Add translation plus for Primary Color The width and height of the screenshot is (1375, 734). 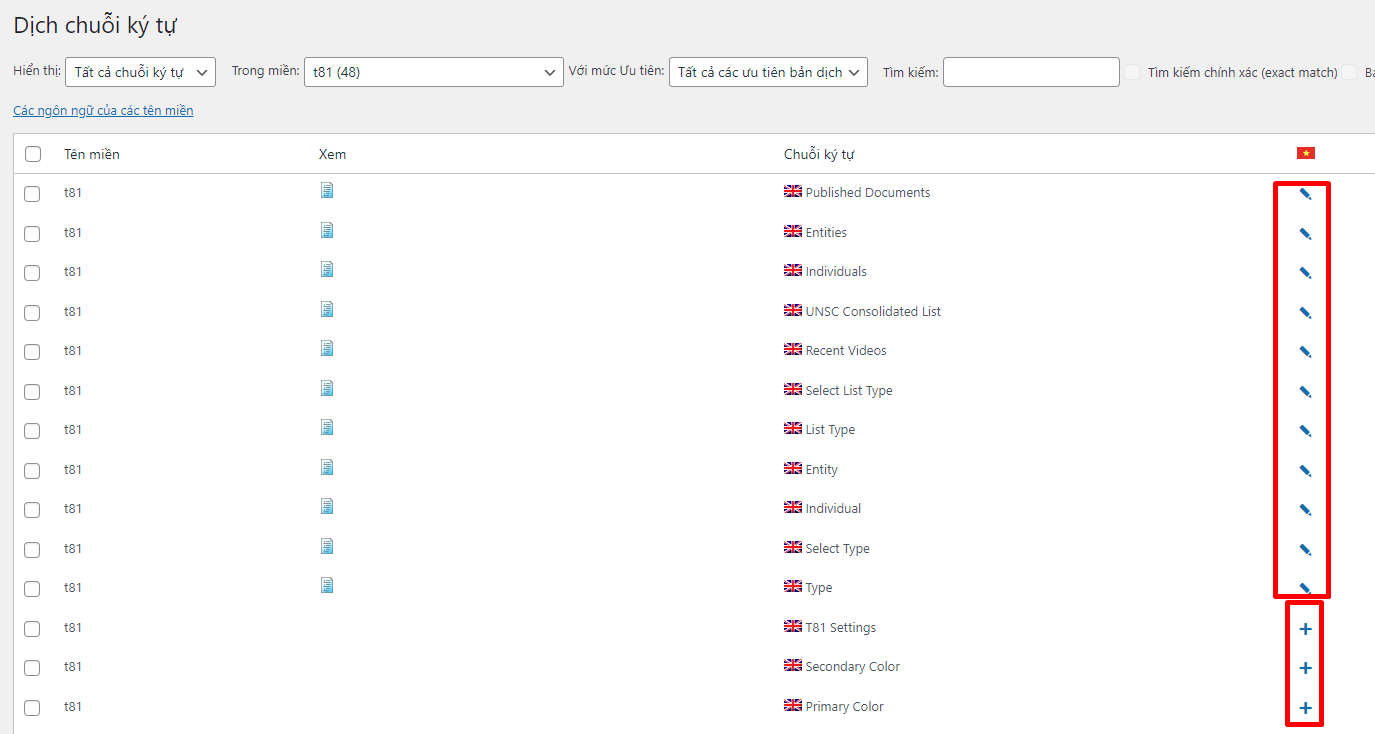[x=1305, y=708]
